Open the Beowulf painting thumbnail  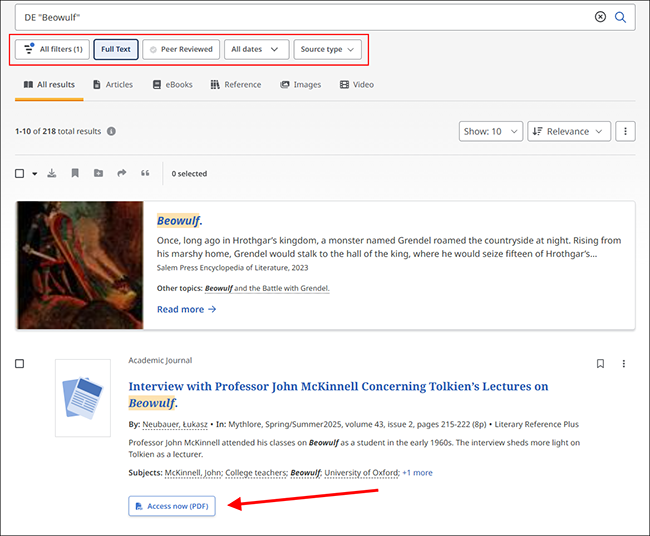80,265
